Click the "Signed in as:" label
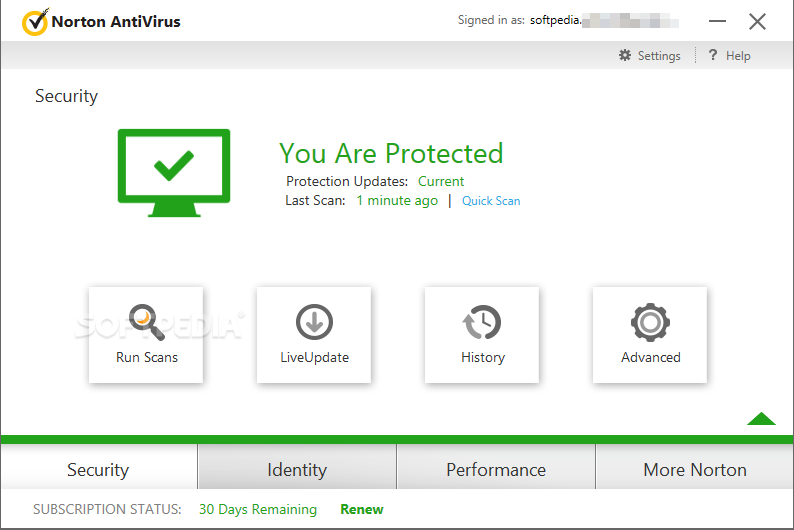Screen dimensions: 794x530 (x=491, y=20)
